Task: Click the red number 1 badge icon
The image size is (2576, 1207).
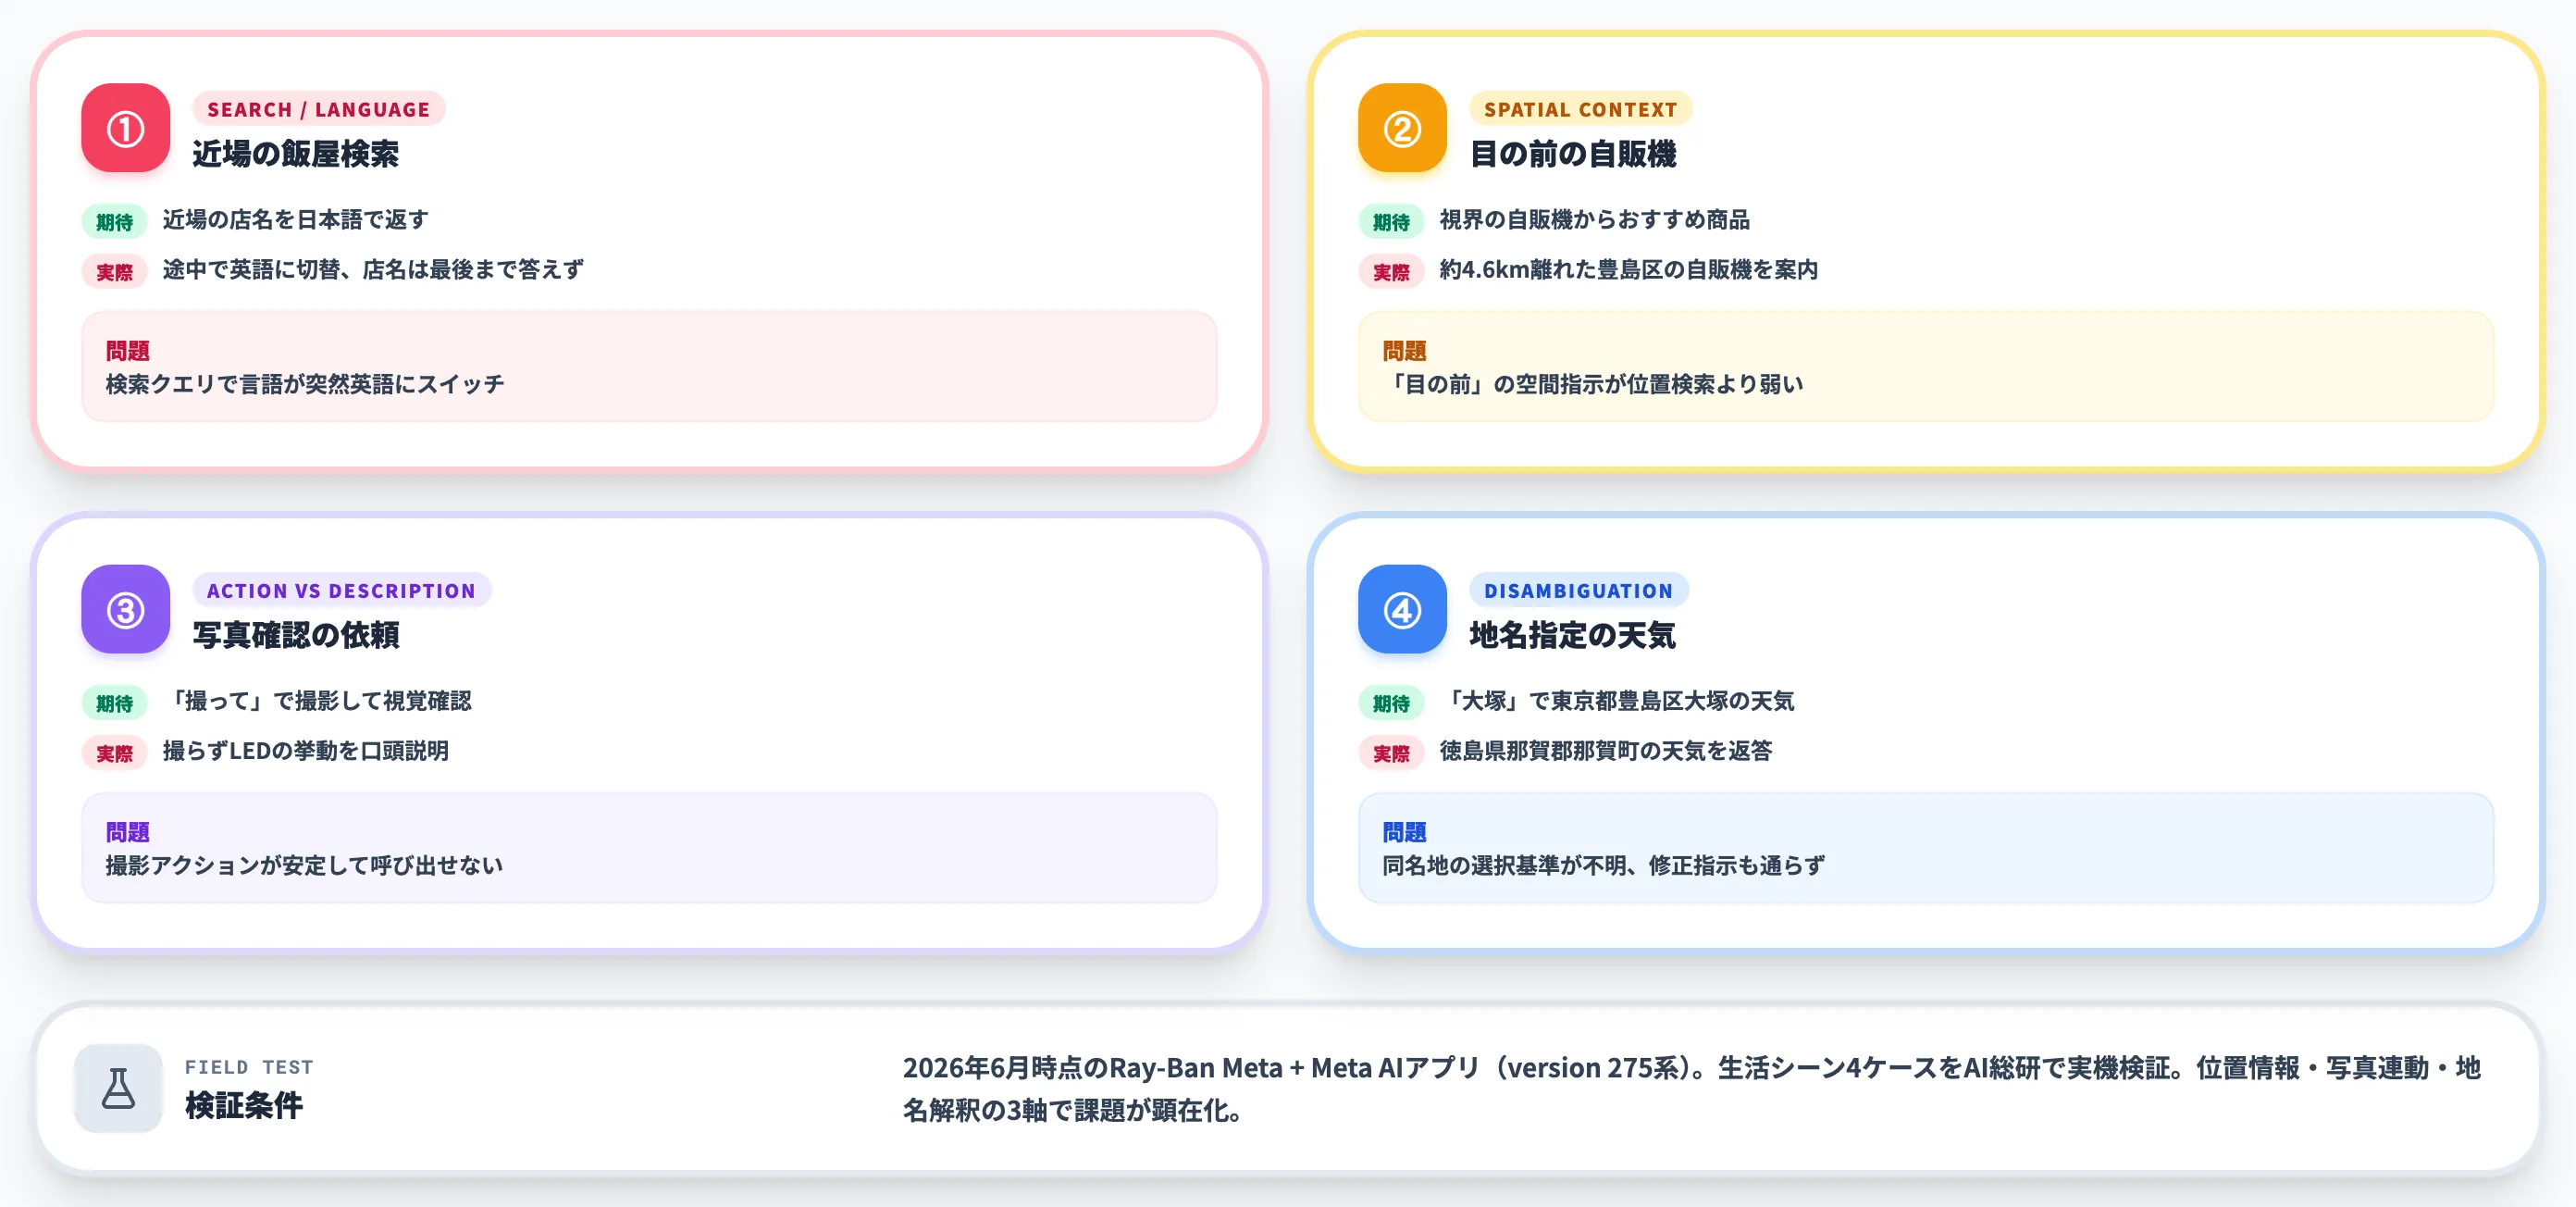Action: click(x=126, y=128)
